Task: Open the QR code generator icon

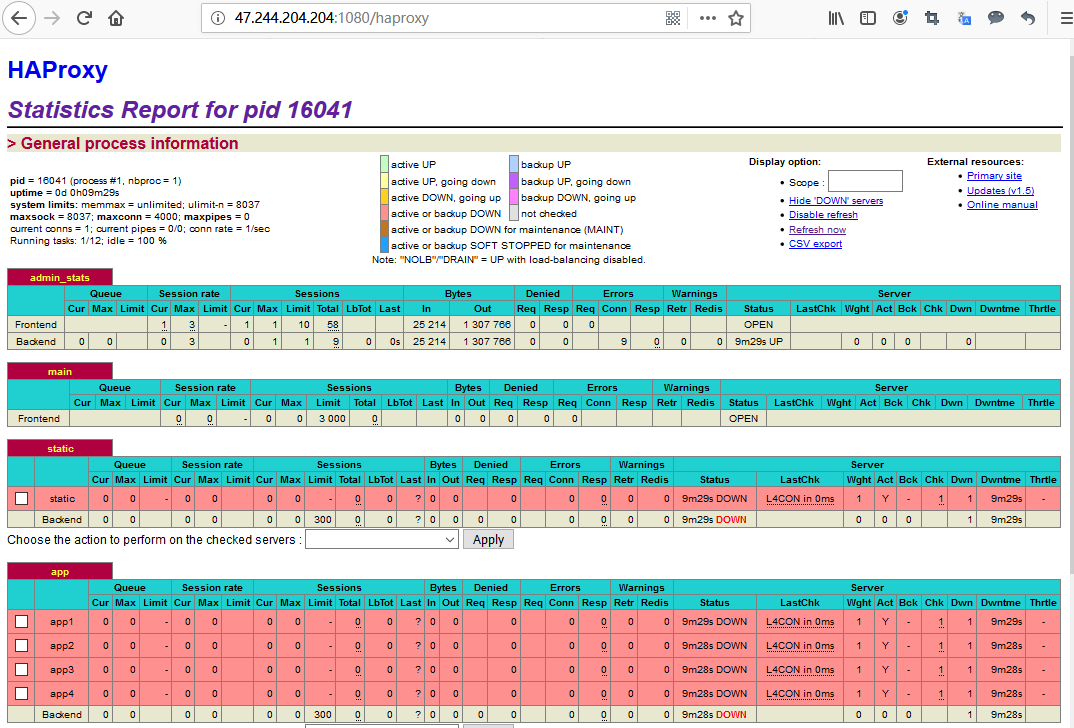Action: click(x=673, y=18)
